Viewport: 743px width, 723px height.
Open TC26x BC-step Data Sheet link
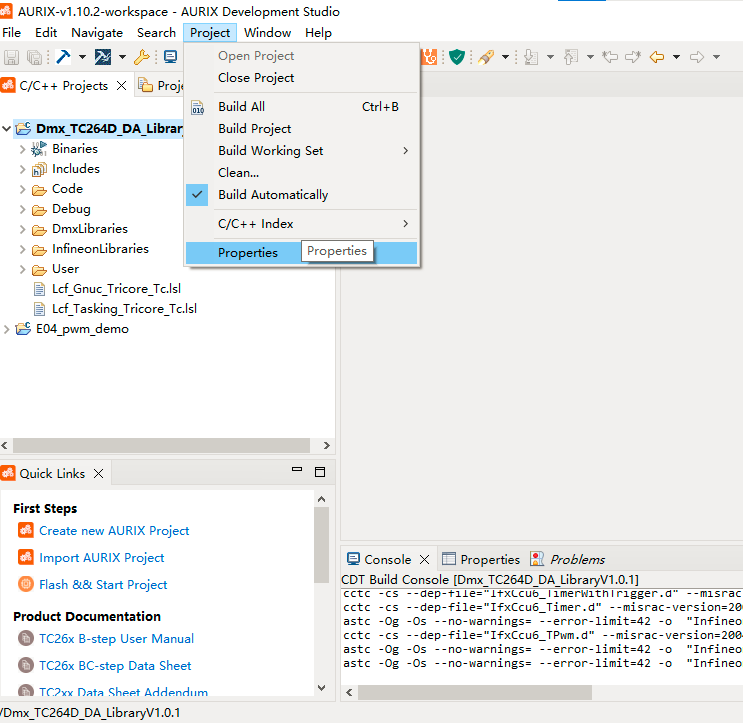tap(115, 666)
